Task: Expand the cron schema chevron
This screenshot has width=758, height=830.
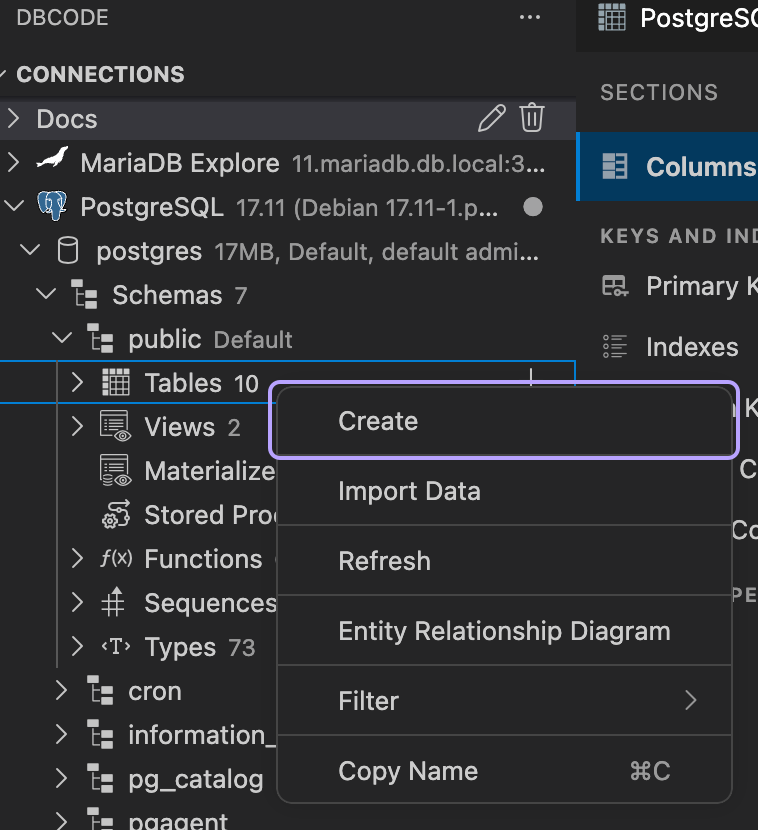Action: point(62,690)
